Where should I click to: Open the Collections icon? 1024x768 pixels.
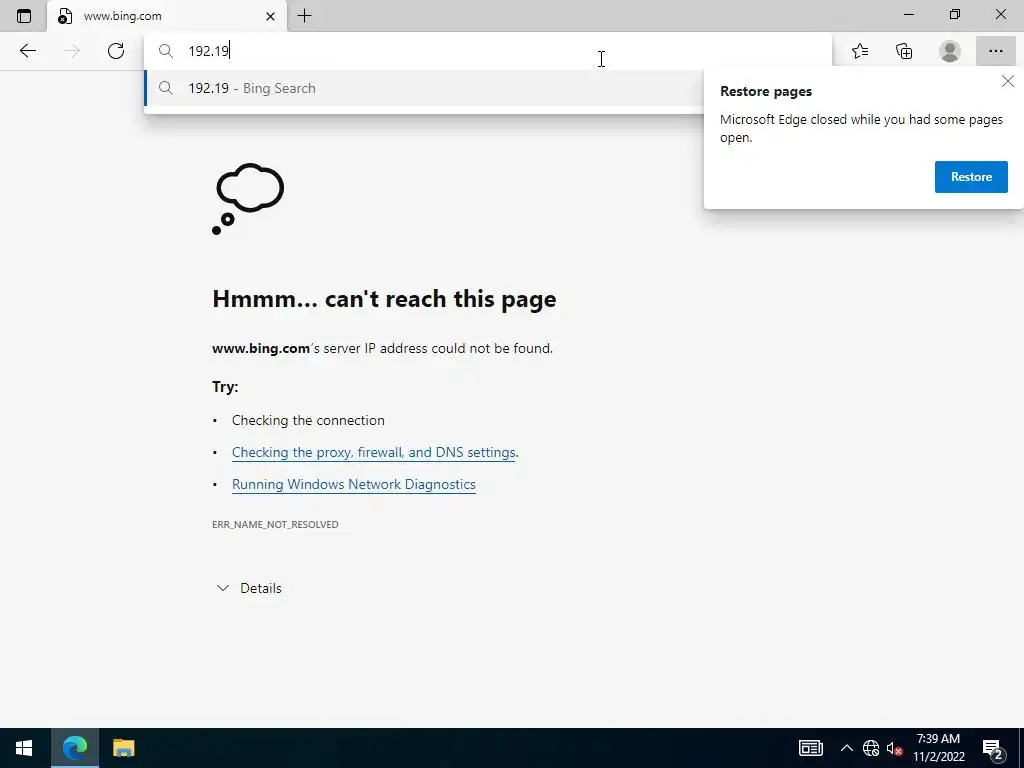904,51
